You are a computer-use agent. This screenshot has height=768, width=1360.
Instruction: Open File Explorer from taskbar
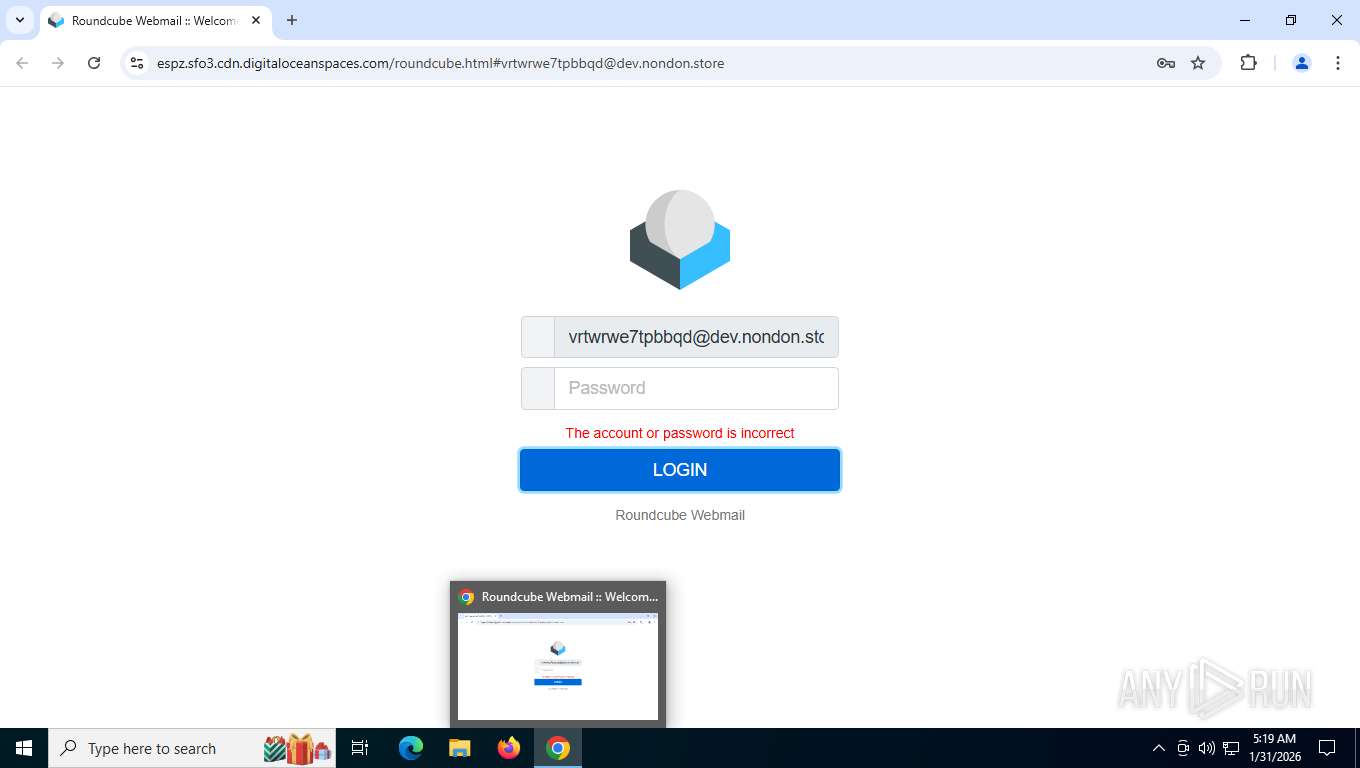point(459,748)
